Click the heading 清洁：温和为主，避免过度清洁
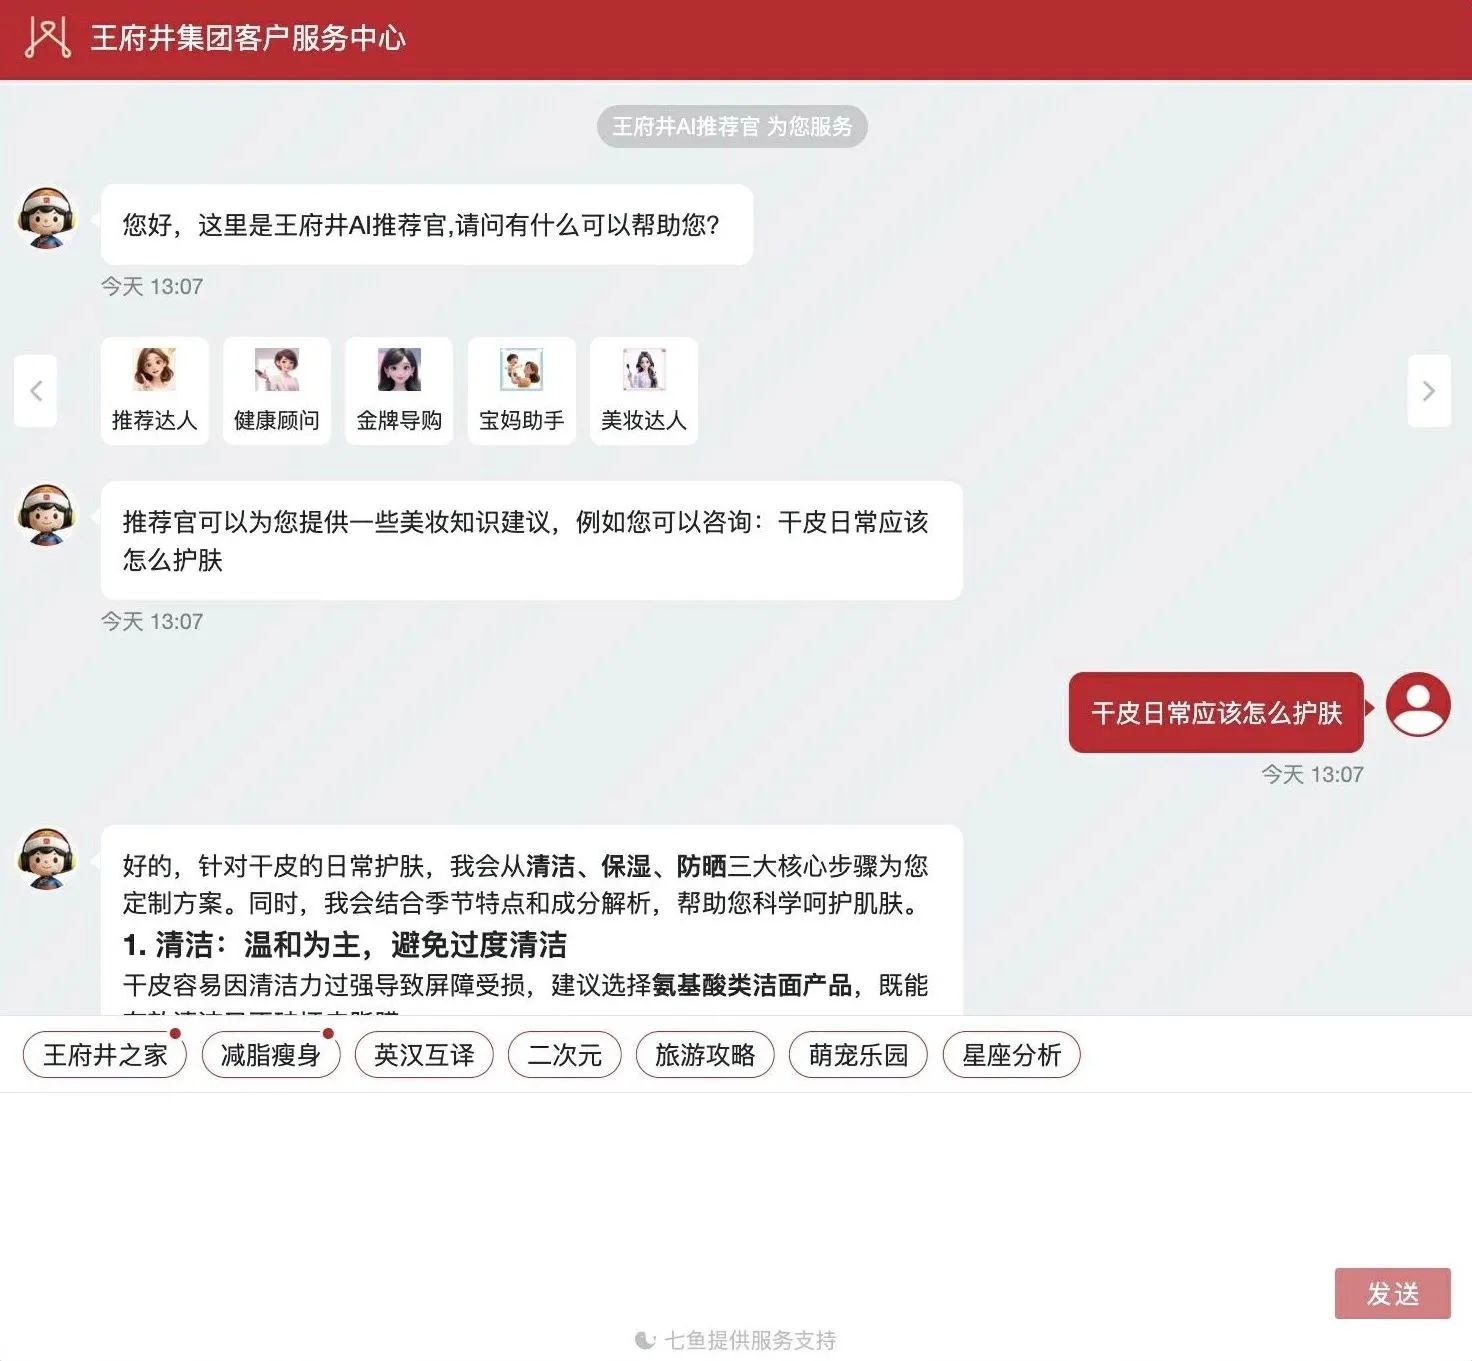 (x=345, y=945)
